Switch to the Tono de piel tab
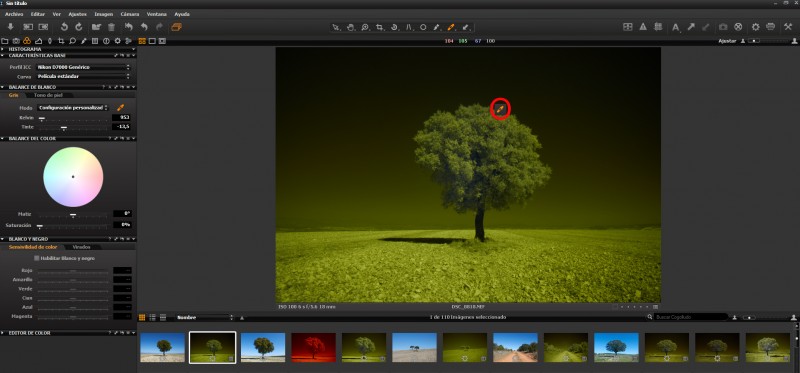 click(48, 95)
